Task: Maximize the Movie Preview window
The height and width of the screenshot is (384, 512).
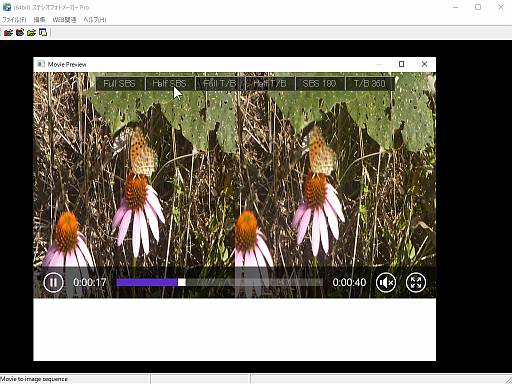Action: point(401,64)
